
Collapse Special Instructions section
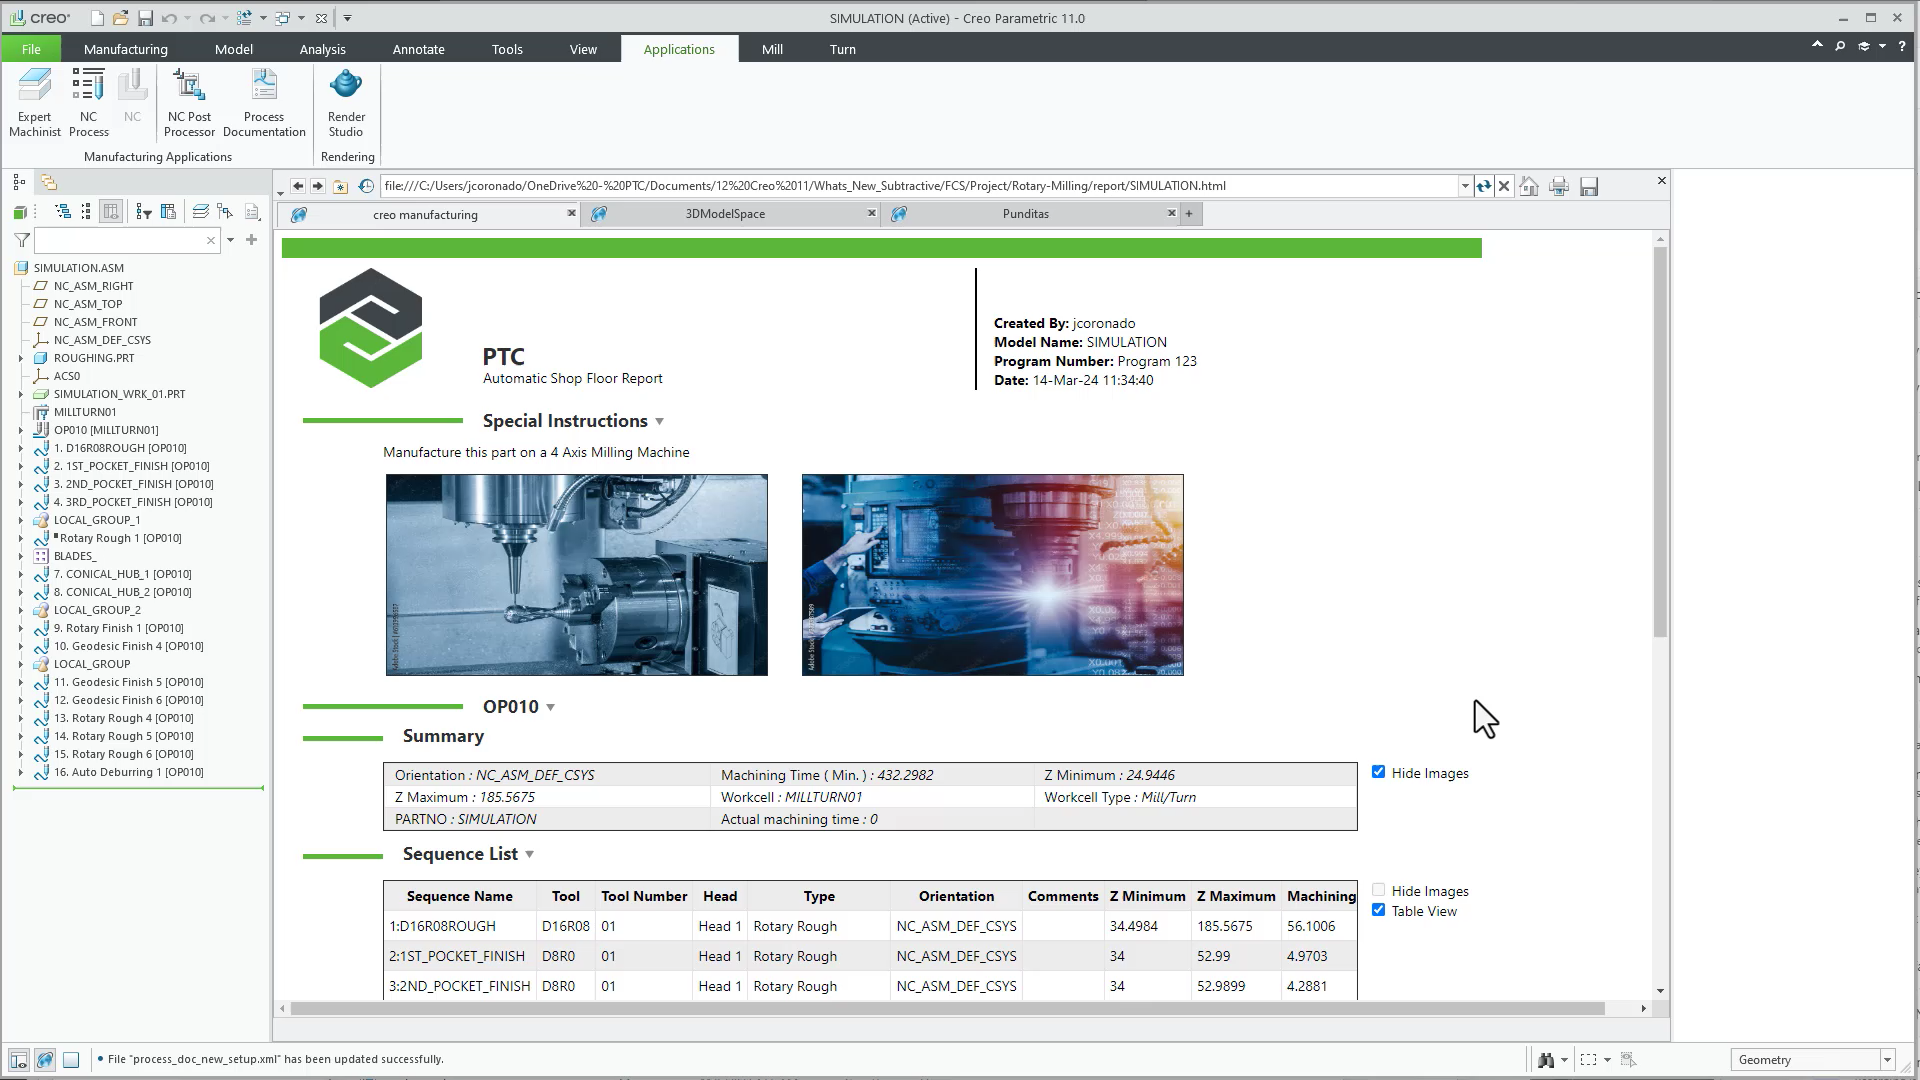click(659, 422)
